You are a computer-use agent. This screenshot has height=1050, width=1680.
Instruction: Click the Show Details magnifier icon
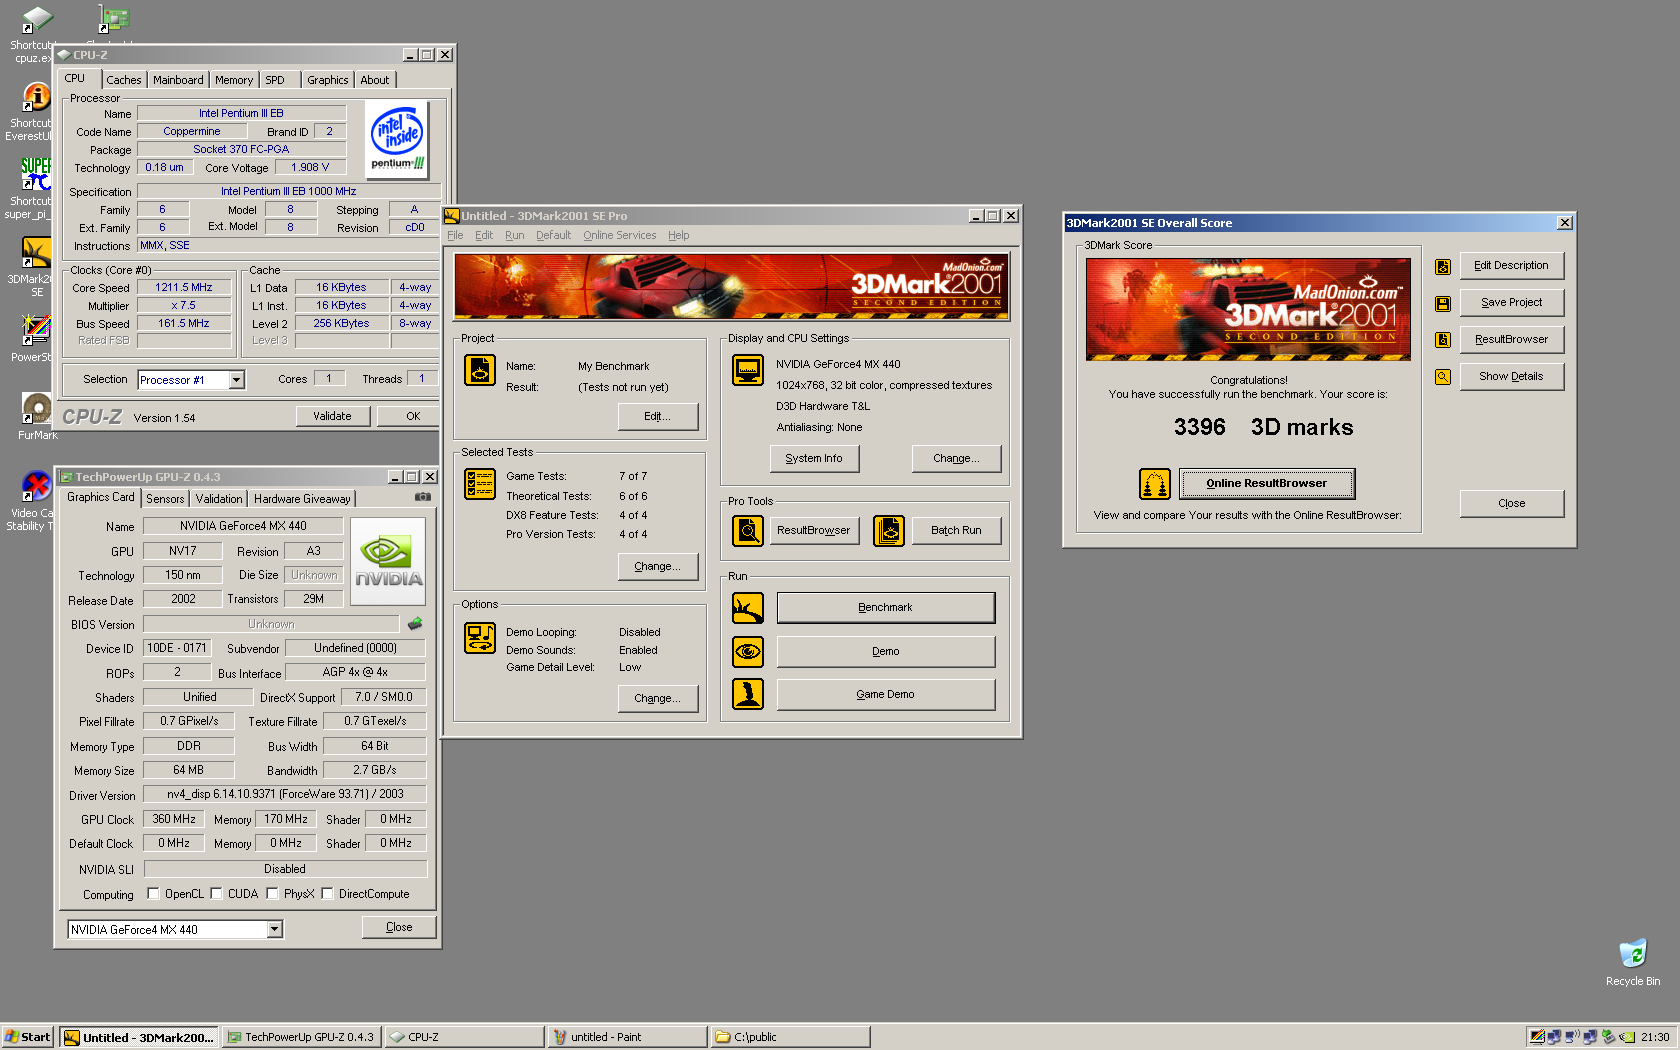click(1443, 377)
